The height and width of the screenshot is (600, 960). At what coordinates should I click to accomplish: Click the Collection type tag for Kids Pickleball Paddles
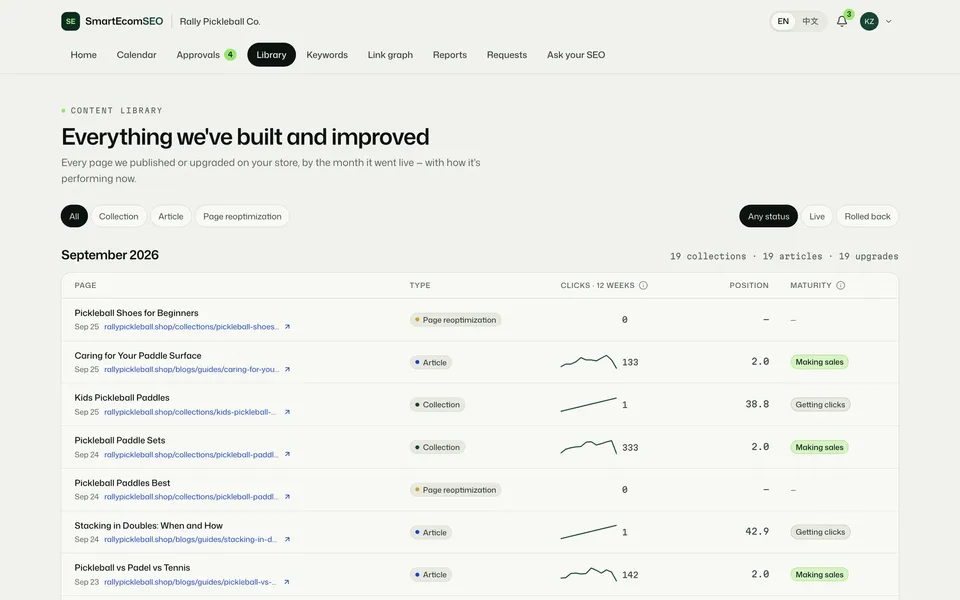pos(437,405)
